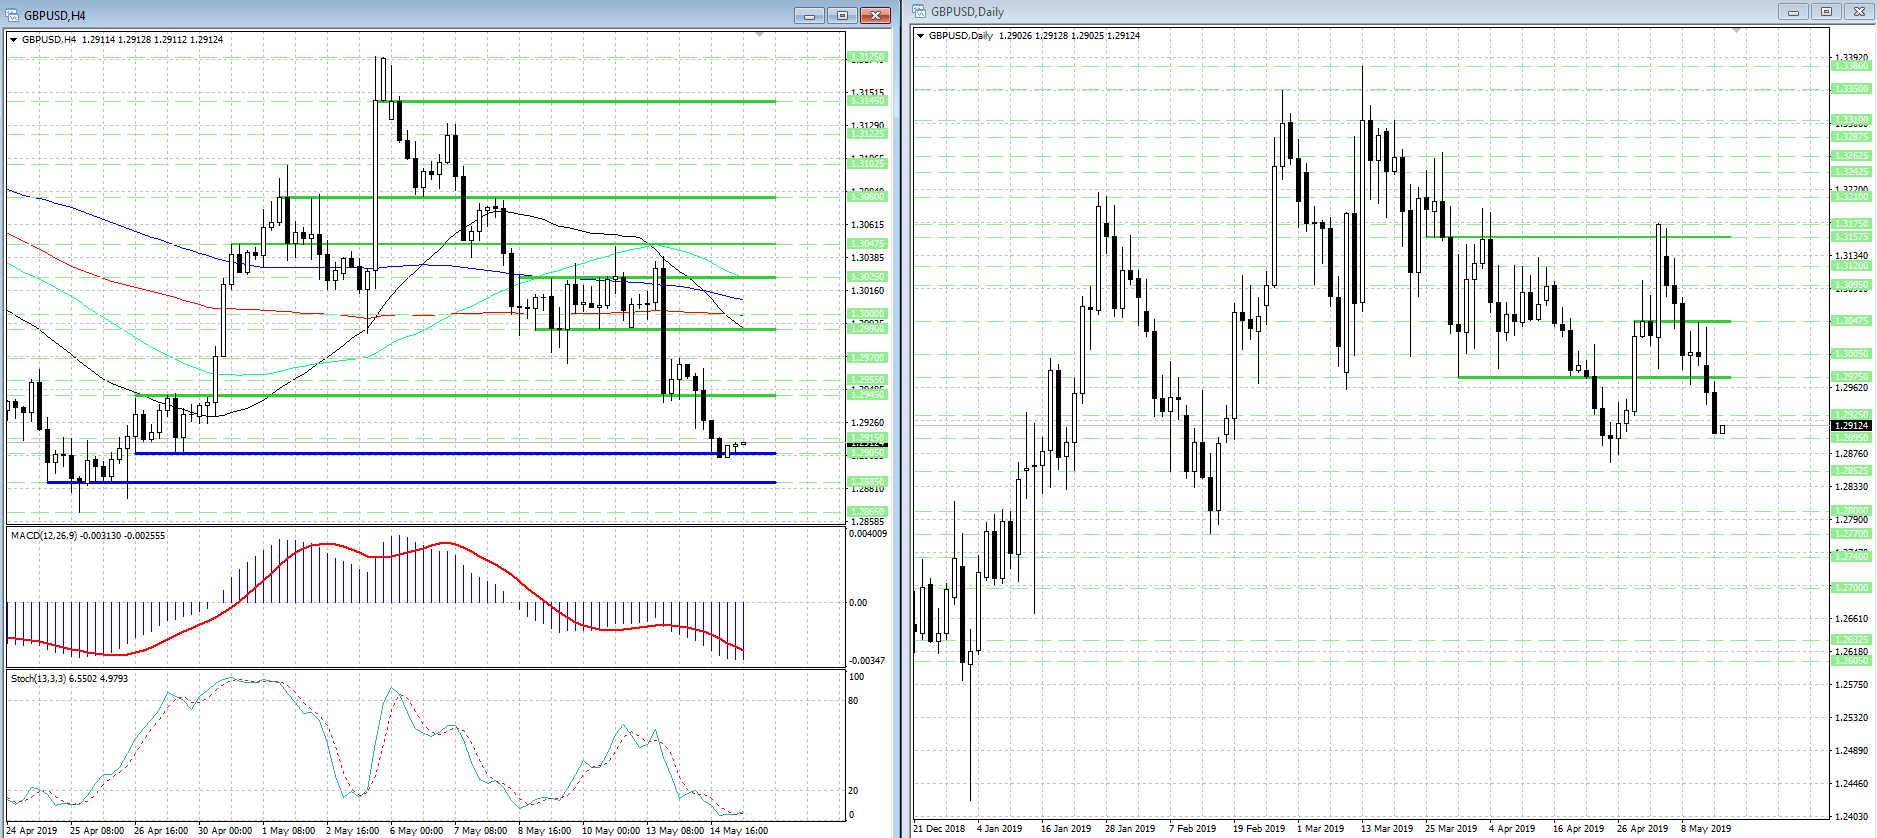Select the Stoch(13,3,3) indicator label
The width and height of the screenshot is (1877, 838).
69,679
